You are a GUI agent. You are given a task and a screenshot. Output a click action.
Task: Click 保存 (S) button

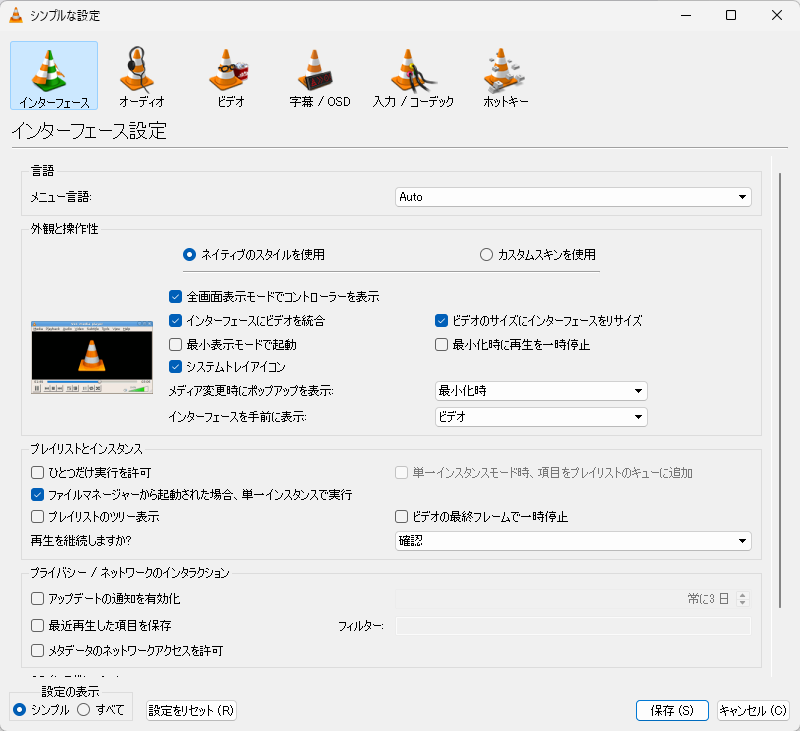point(672,710)
